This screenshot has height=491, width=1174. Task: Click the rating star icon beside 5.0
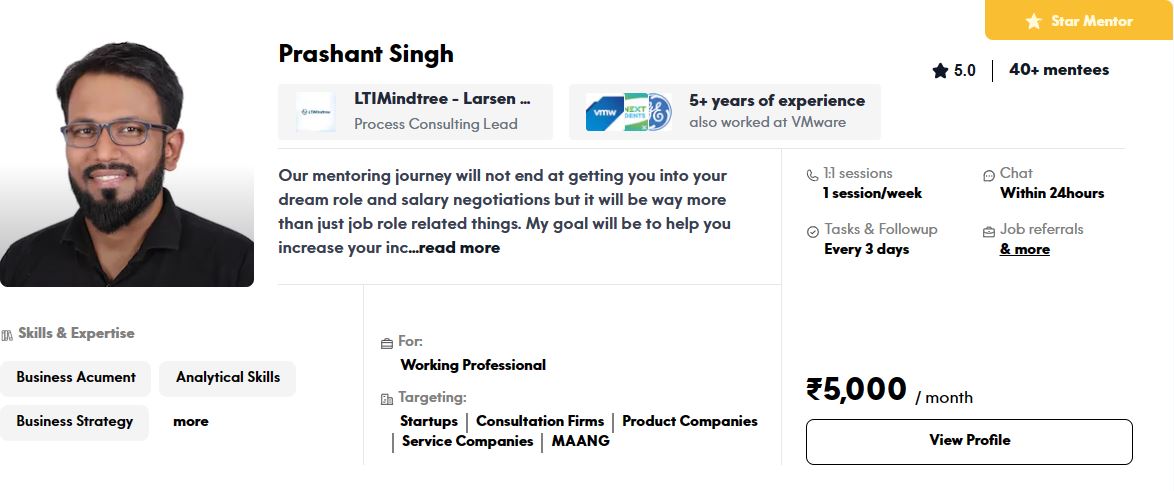(x=940, y=70)
